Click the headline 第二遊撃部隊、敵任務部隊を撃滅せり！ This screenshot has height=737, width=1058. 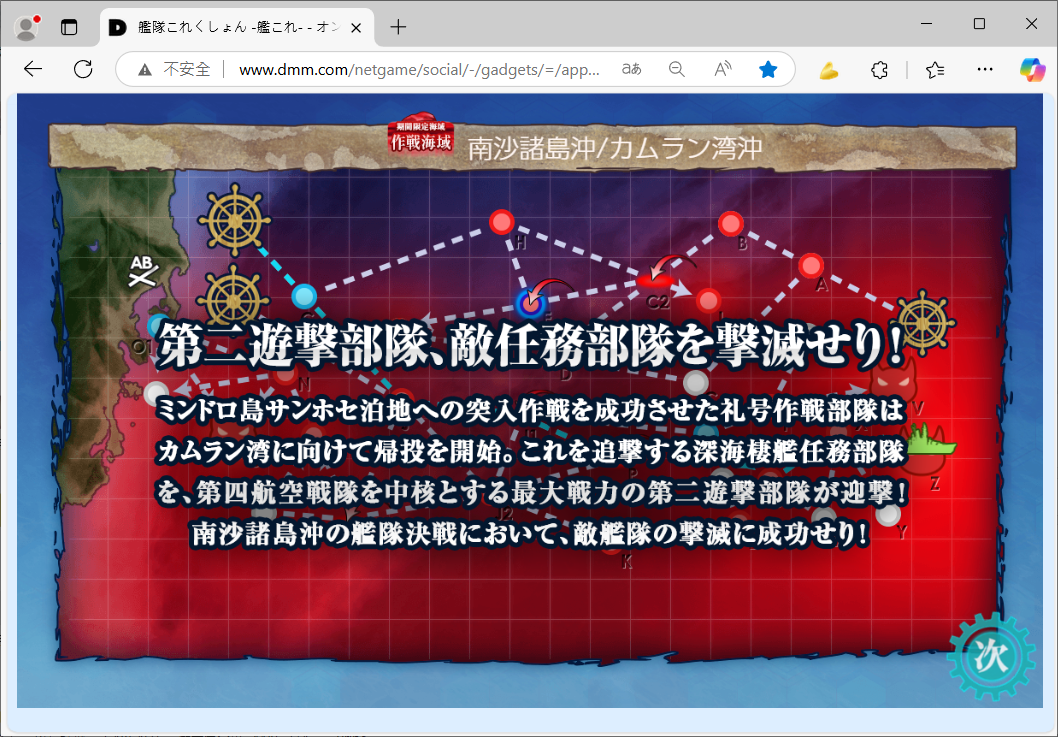point(530,346)
